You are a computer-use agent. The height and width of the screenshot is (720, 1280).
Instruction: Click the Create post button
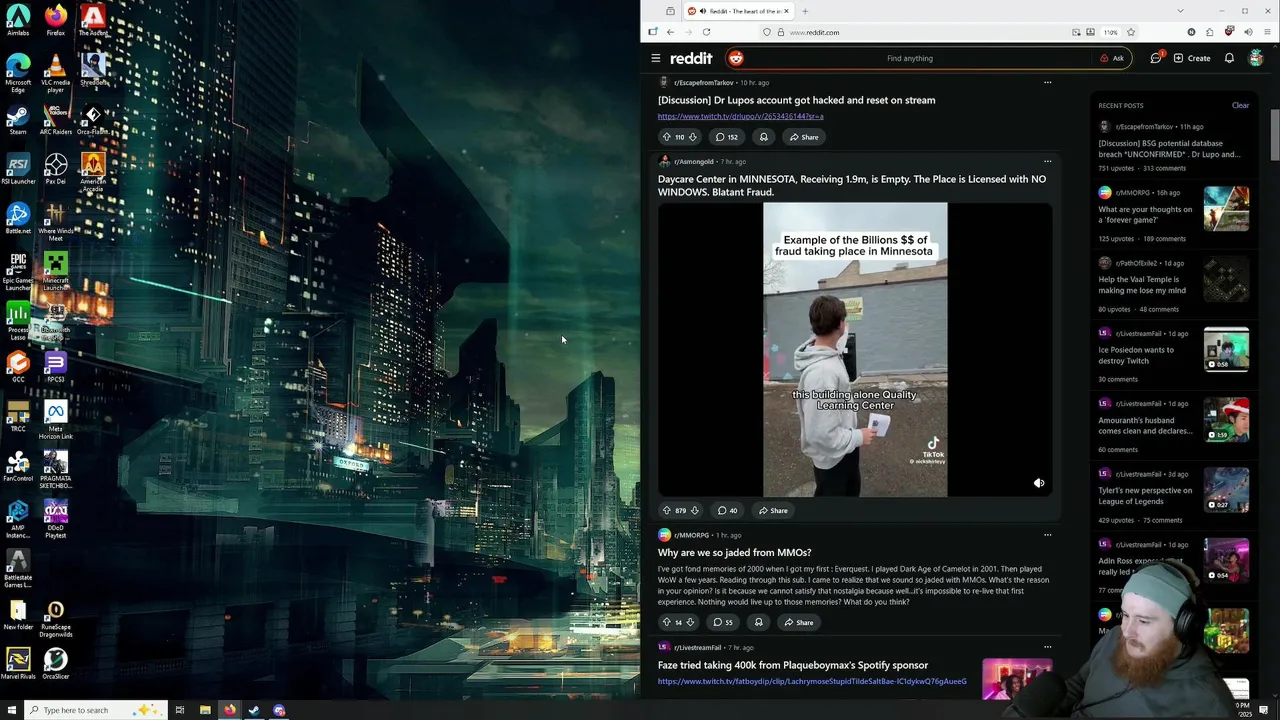pyautogui.click(x=1192, y=58)
